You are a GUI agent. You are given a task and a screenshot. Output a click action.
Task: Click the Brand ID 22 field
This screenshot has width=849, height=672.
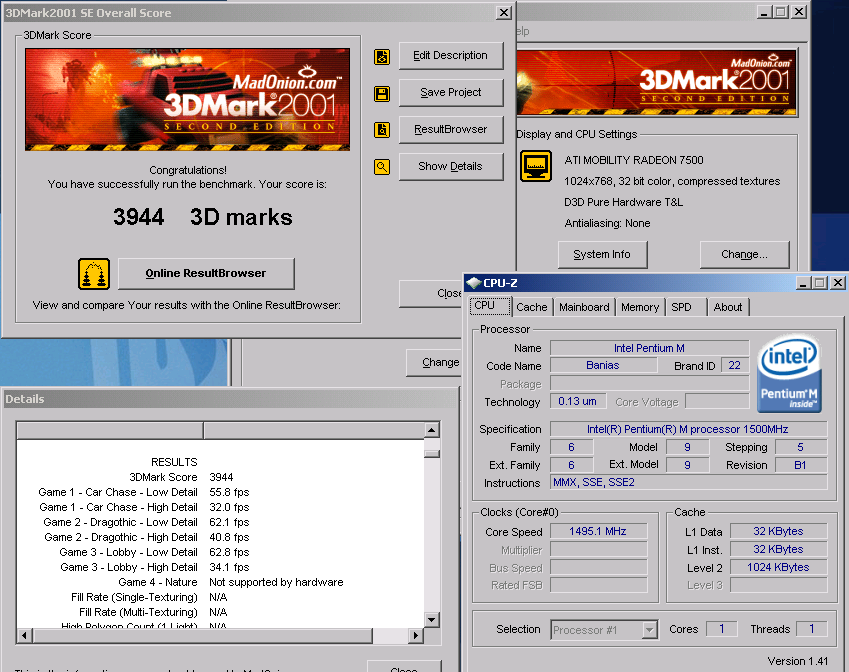tap(735, 366)
